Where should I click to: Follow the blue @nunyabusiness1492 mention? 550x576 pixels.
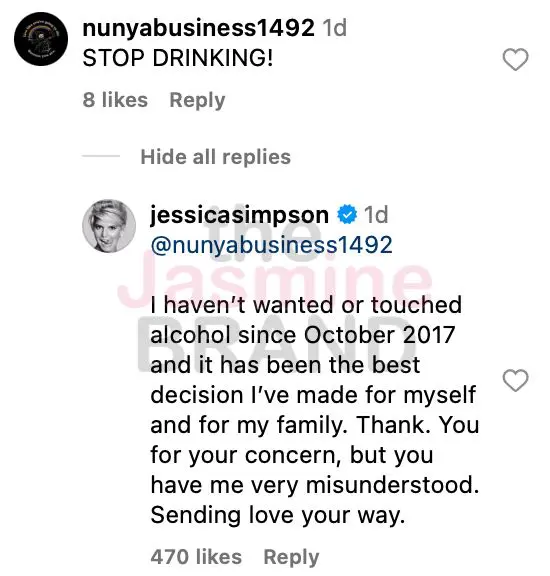(x=272, y=245)
